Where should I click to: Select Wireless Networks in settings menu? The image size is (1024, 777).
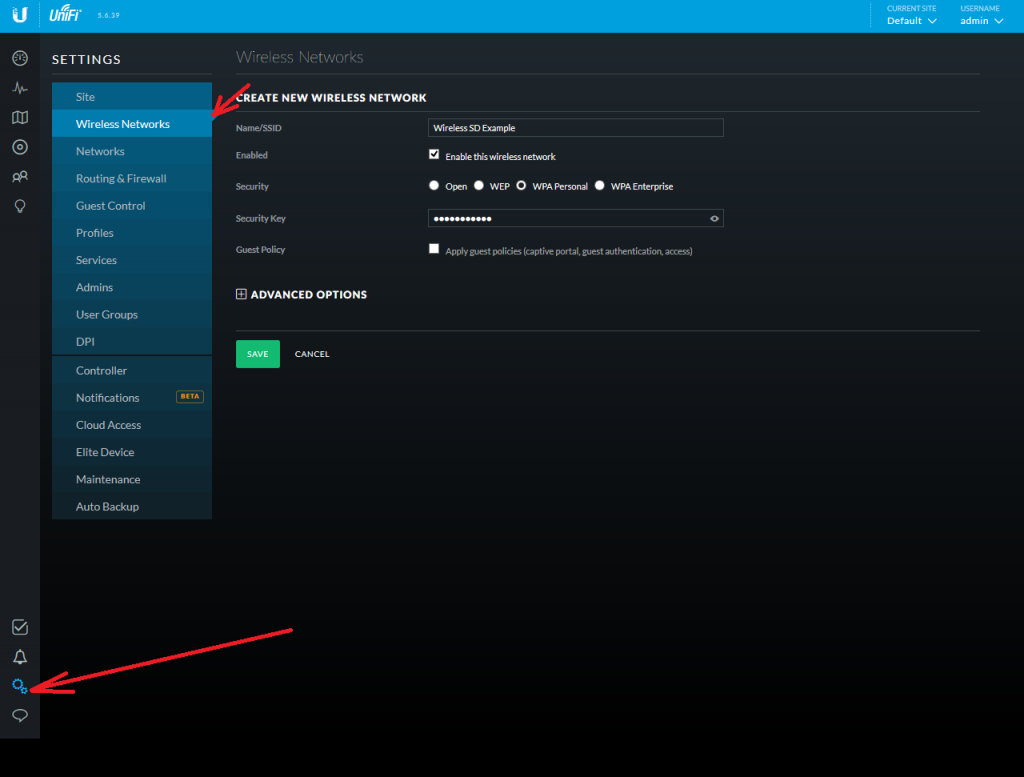(132, 124)
